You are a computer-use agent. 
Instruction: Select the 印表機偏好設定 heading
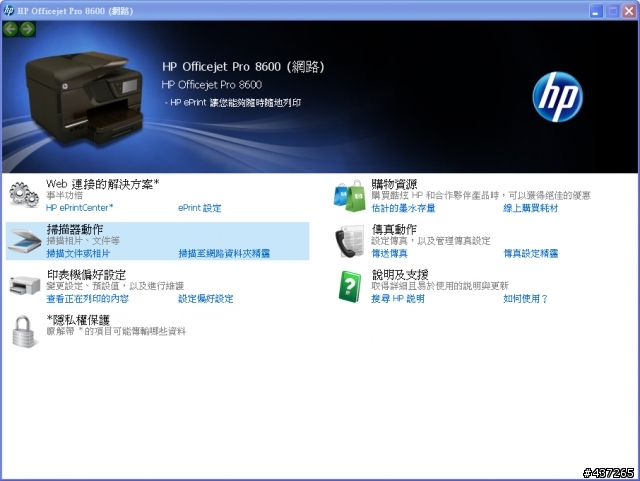tap(86, 275)
